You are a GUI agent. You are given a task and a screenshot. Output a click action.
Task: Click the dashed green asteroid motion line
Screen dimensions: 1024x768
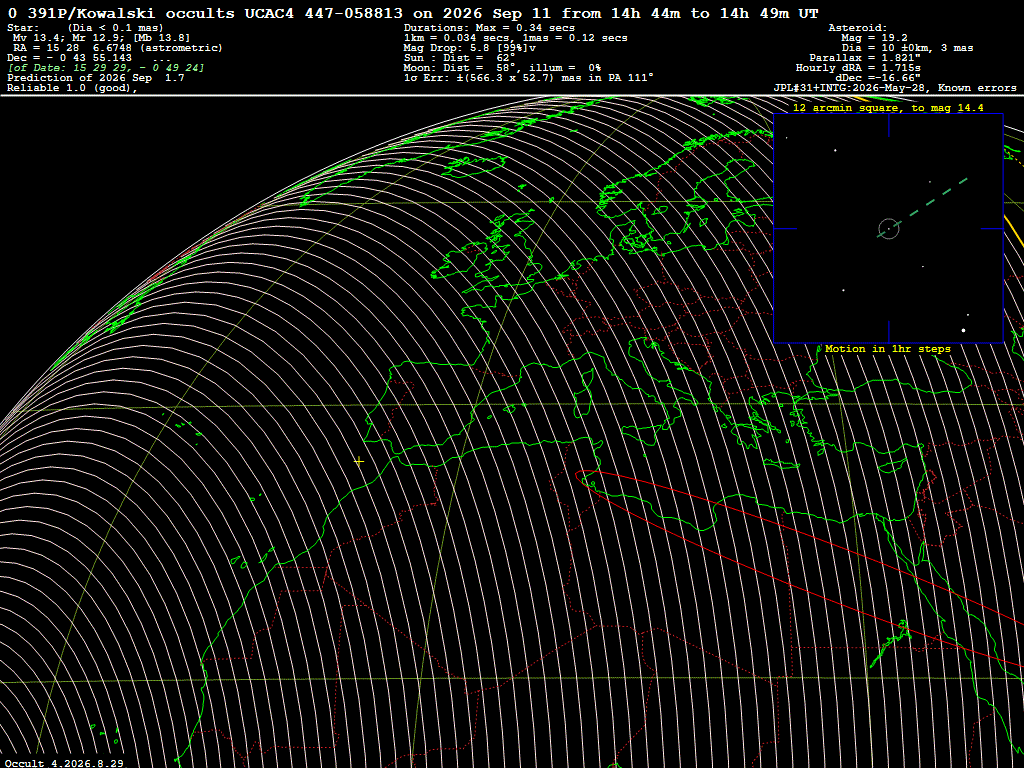(x=922, y=207)
